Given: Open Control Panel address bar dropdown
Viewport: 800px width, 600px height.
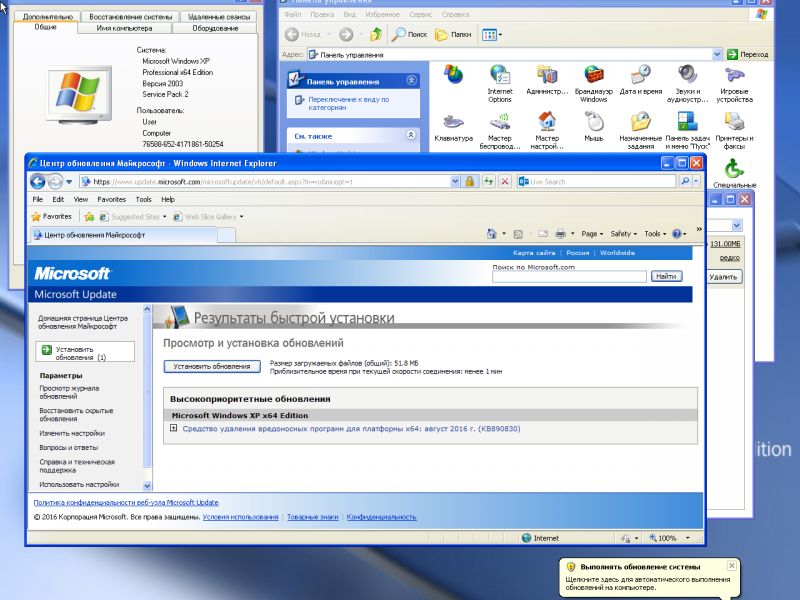Looking at the screenshot, I should click(x=717, y=54).
